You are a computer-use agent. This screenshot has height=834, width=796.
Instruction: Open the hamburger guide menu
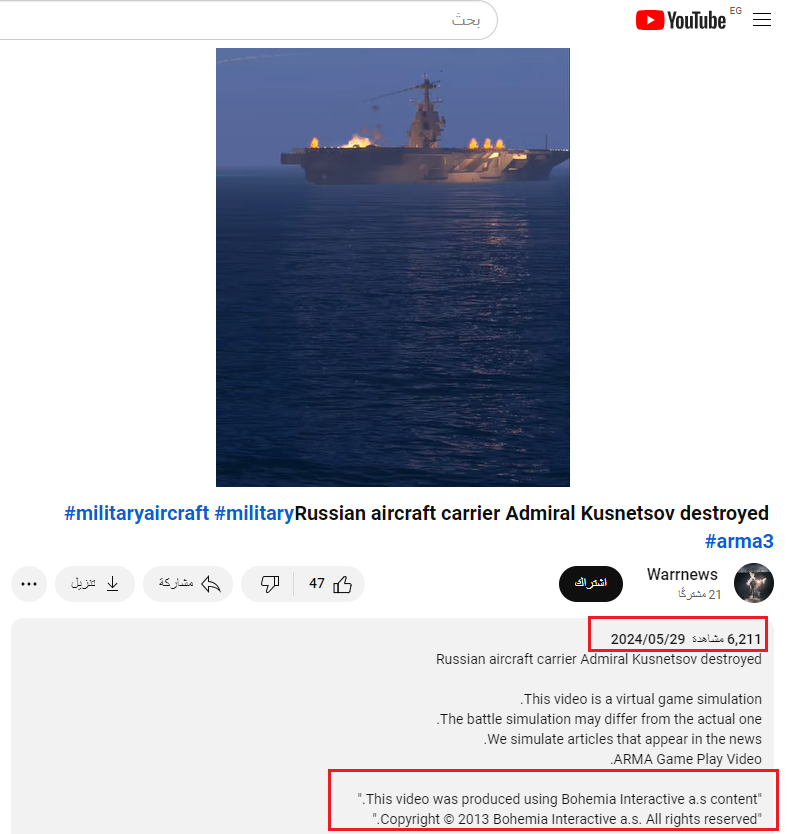click(761, 20)
